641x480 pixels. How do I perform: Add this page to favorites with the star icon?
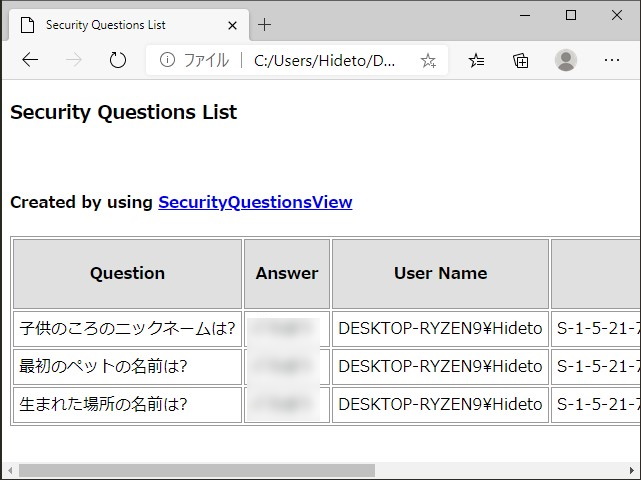coord(428,61)
